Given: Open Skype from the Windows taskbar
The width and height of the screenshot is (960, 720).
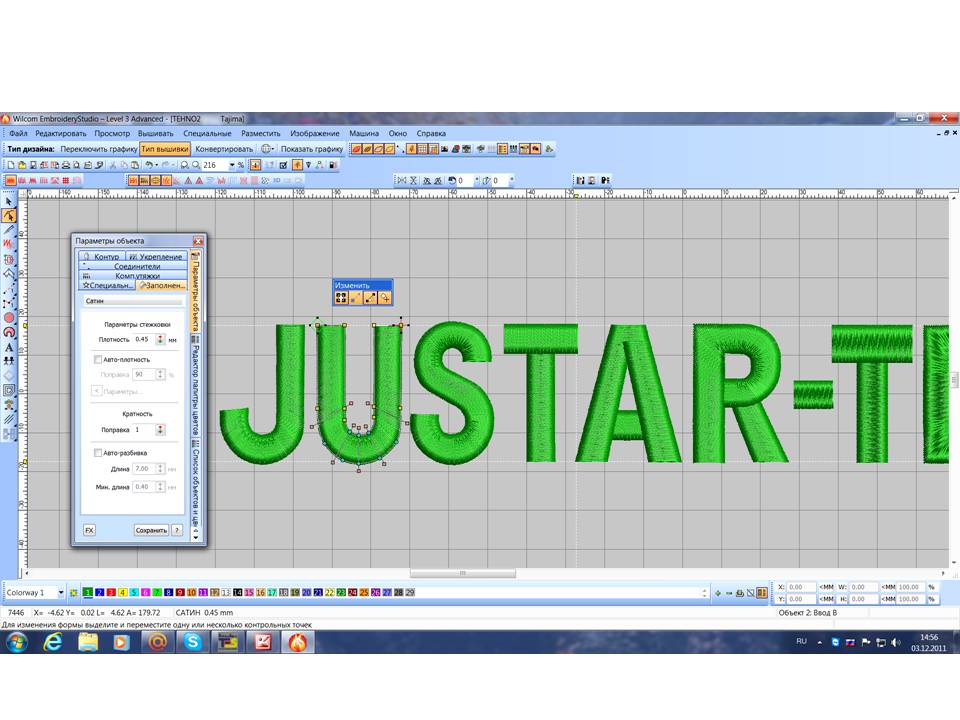Looking at the screenshot, I should click(x=192, y=642).
